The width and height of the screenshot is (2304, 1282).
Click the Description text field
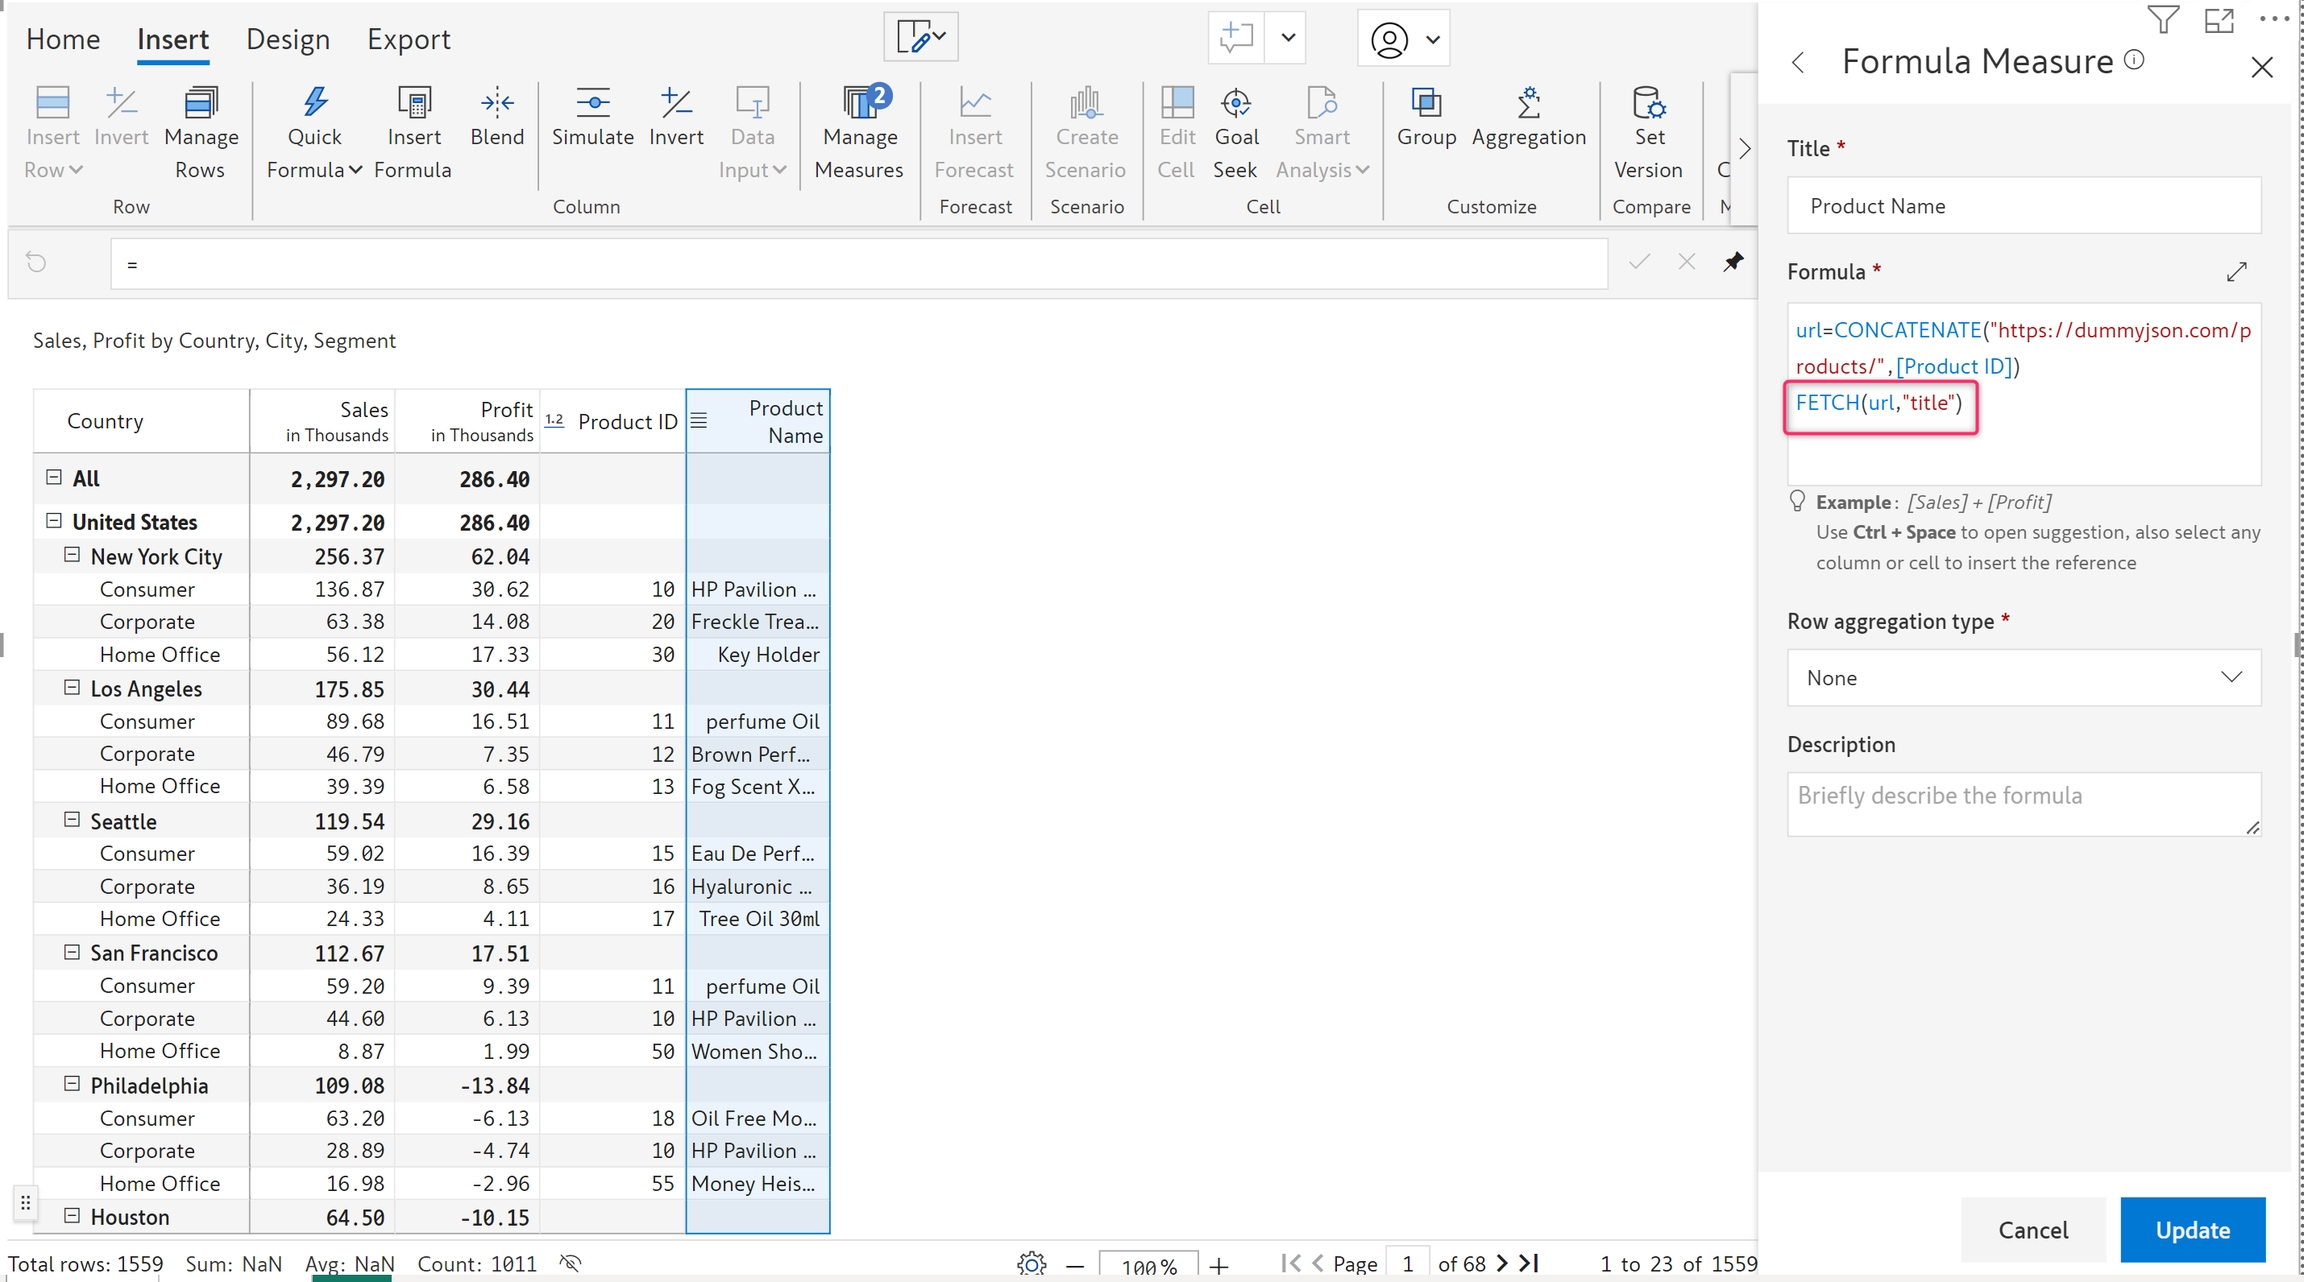click(x=2023, y=804)
